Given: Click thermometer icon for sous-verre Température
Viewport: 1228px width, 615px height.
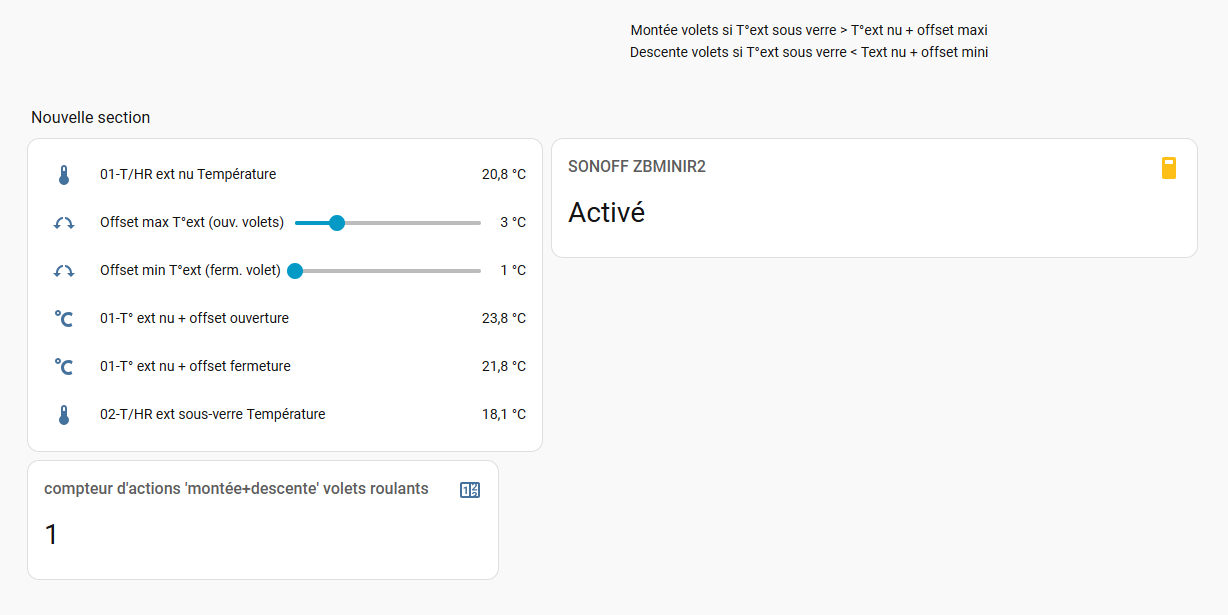Looking at the screenshot, I should click(x=64, y=415).
